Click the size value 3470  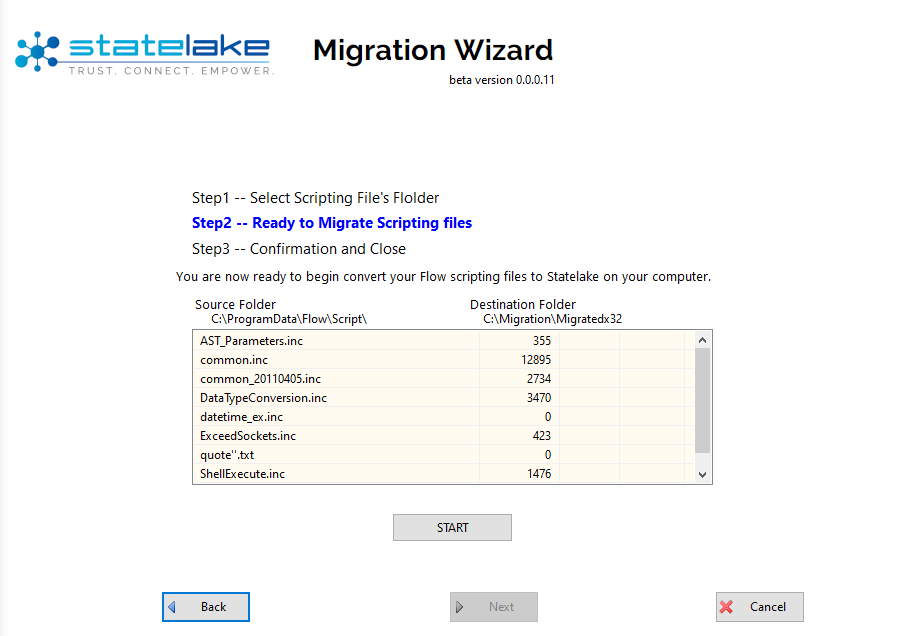point(539,398)
